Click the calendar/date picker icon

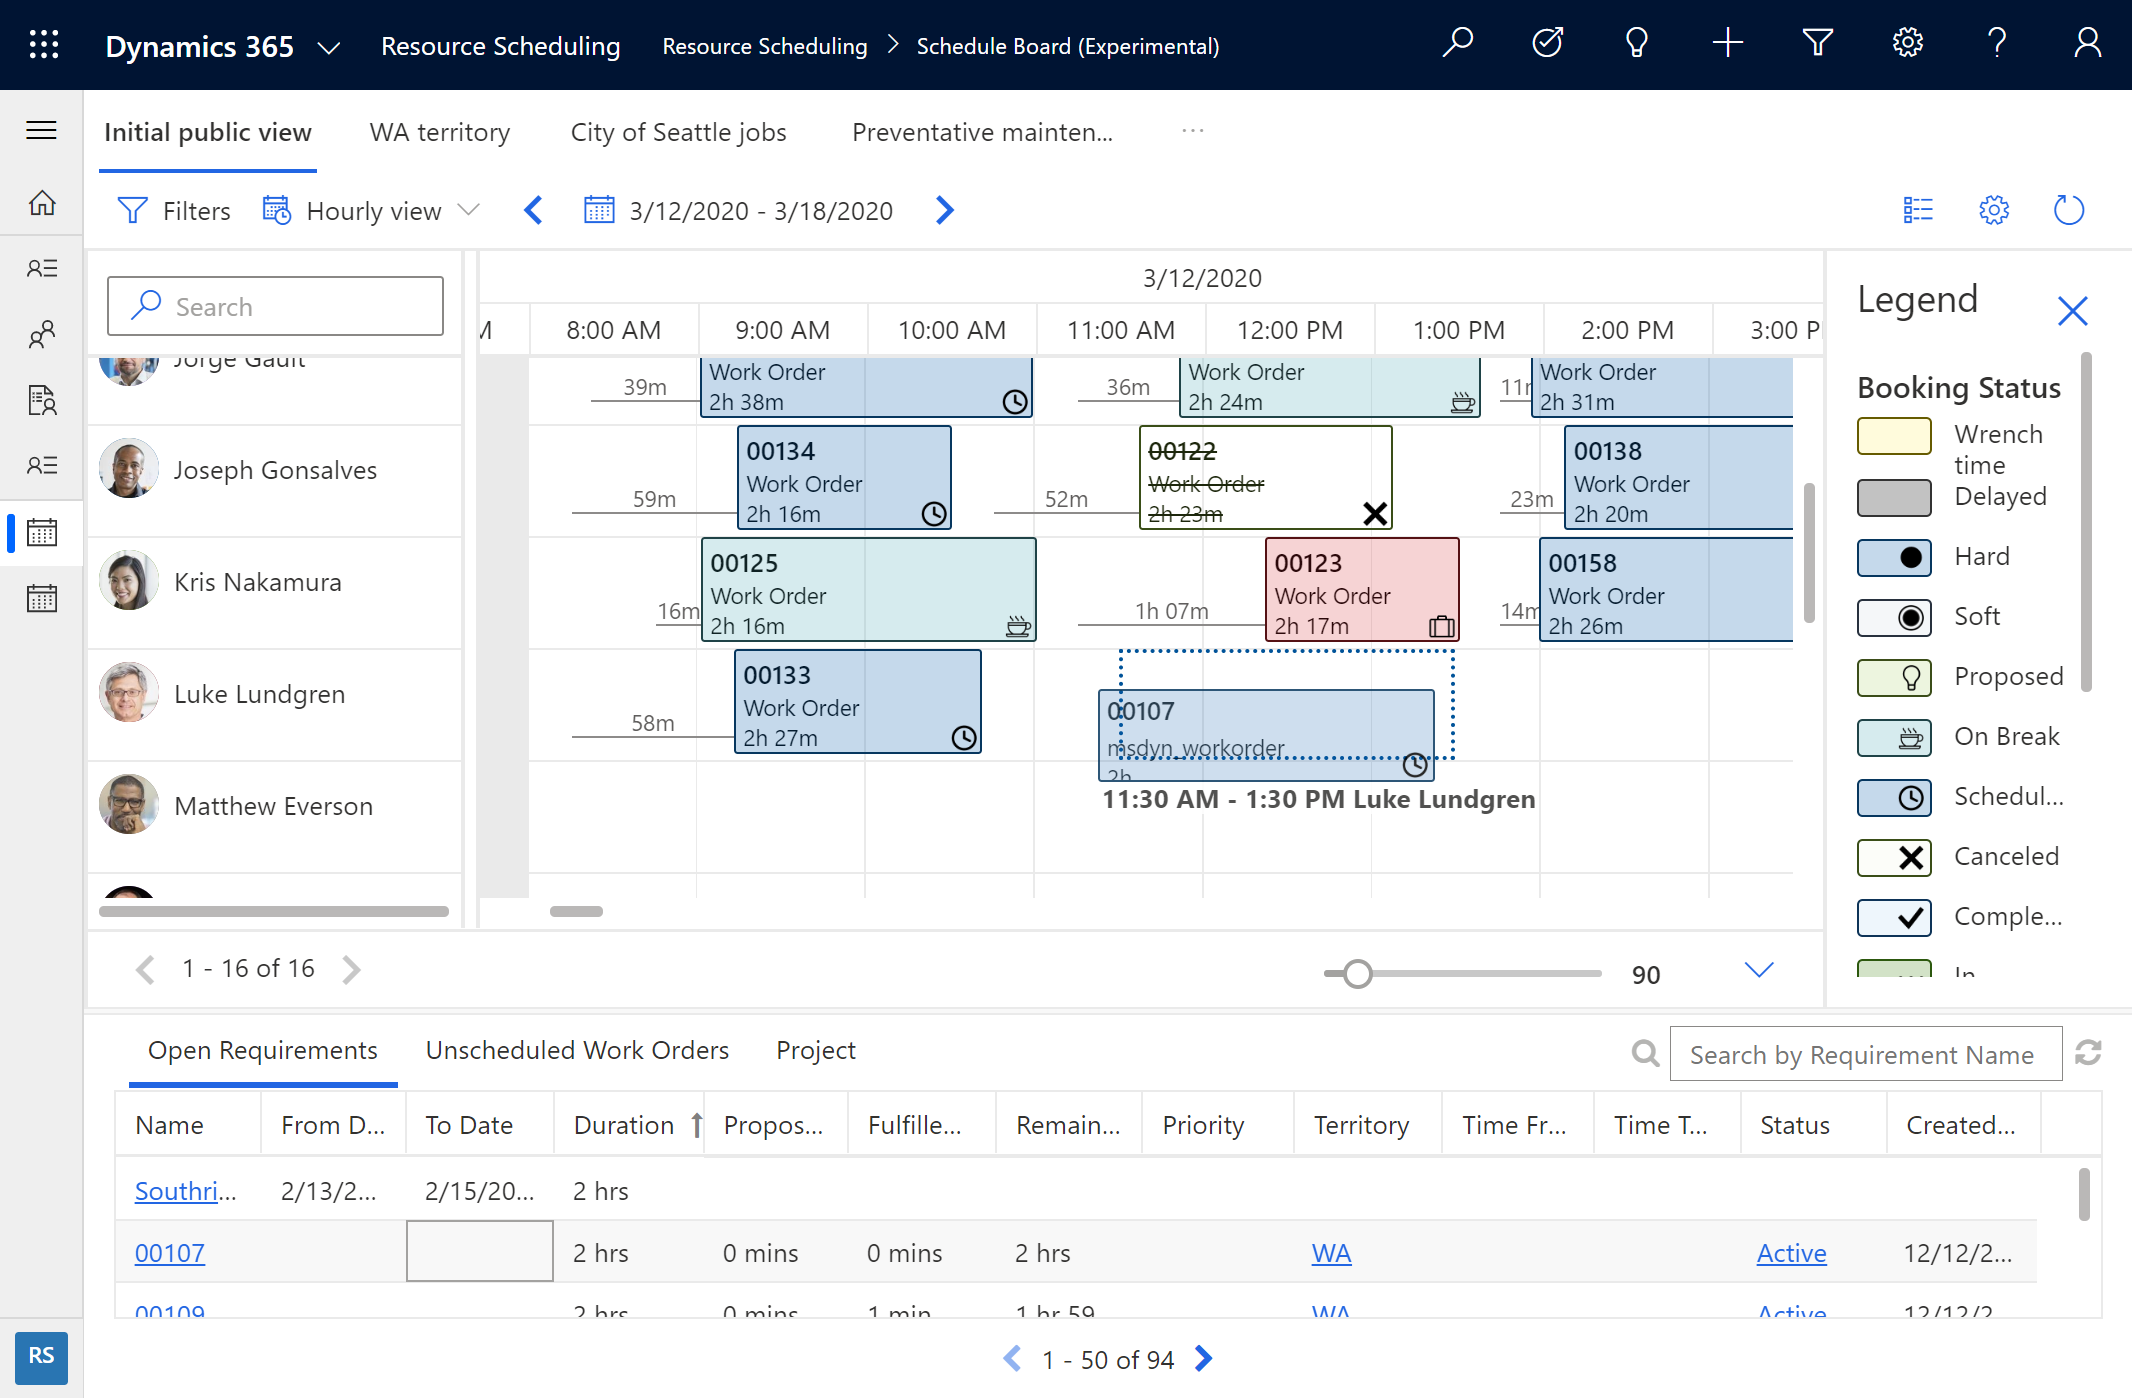[x=597, y=211]
